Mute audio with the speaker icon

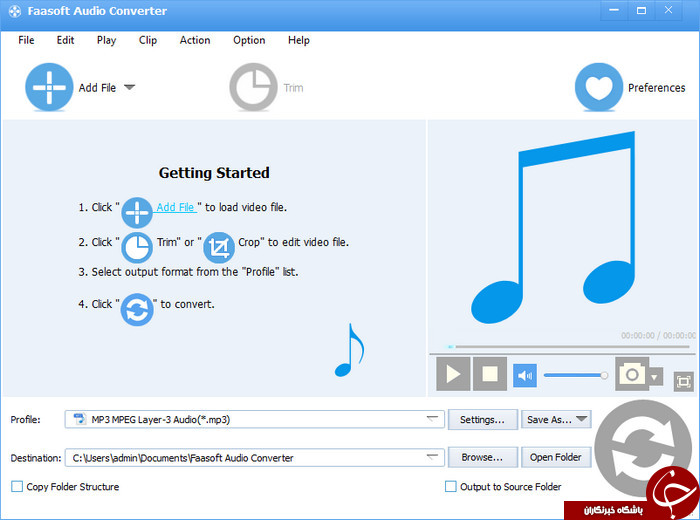525,376
